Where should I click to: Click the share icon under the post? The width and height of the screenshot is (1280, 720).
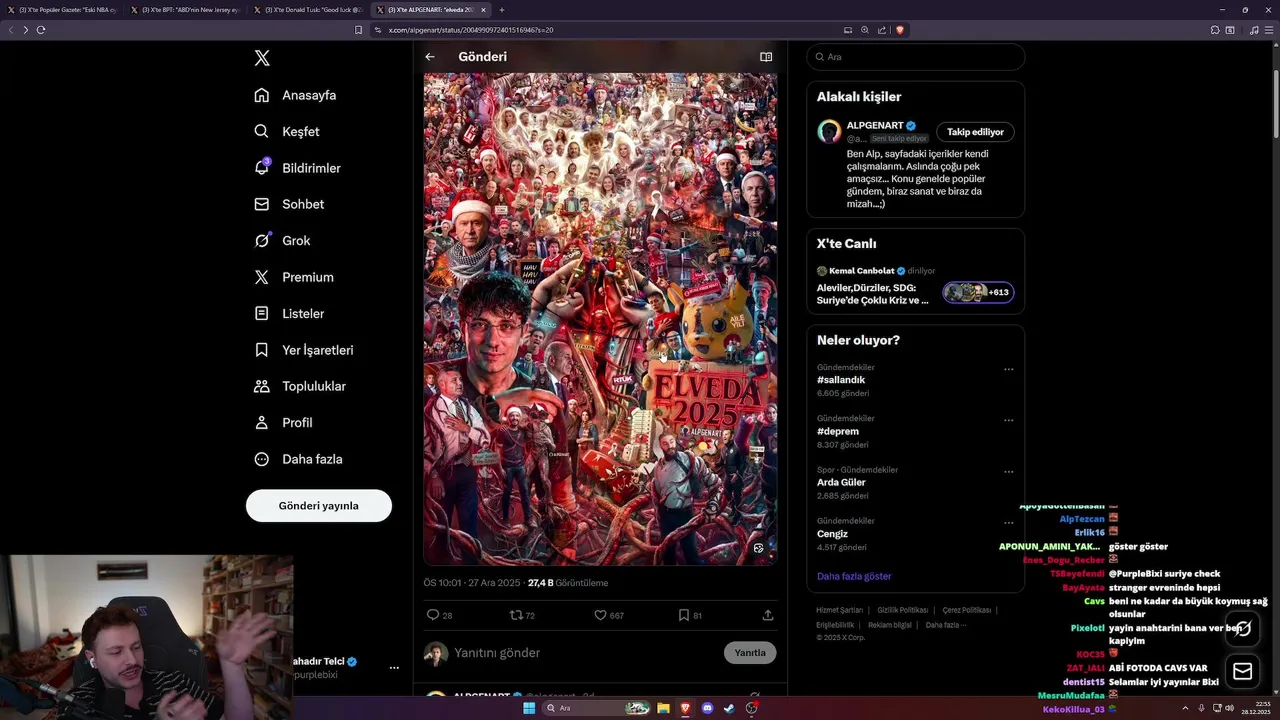tap(768, 615)
